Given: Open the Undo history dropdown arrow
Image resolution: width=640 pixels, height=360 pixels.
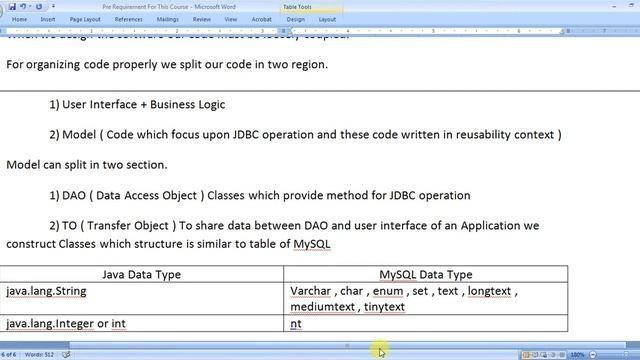Looking at the screenshot, I should 30,7.
